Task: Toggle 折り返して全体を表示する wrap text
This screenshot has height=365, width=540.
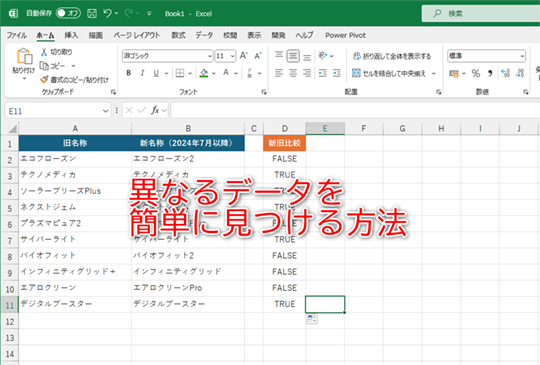Action: 392,56
